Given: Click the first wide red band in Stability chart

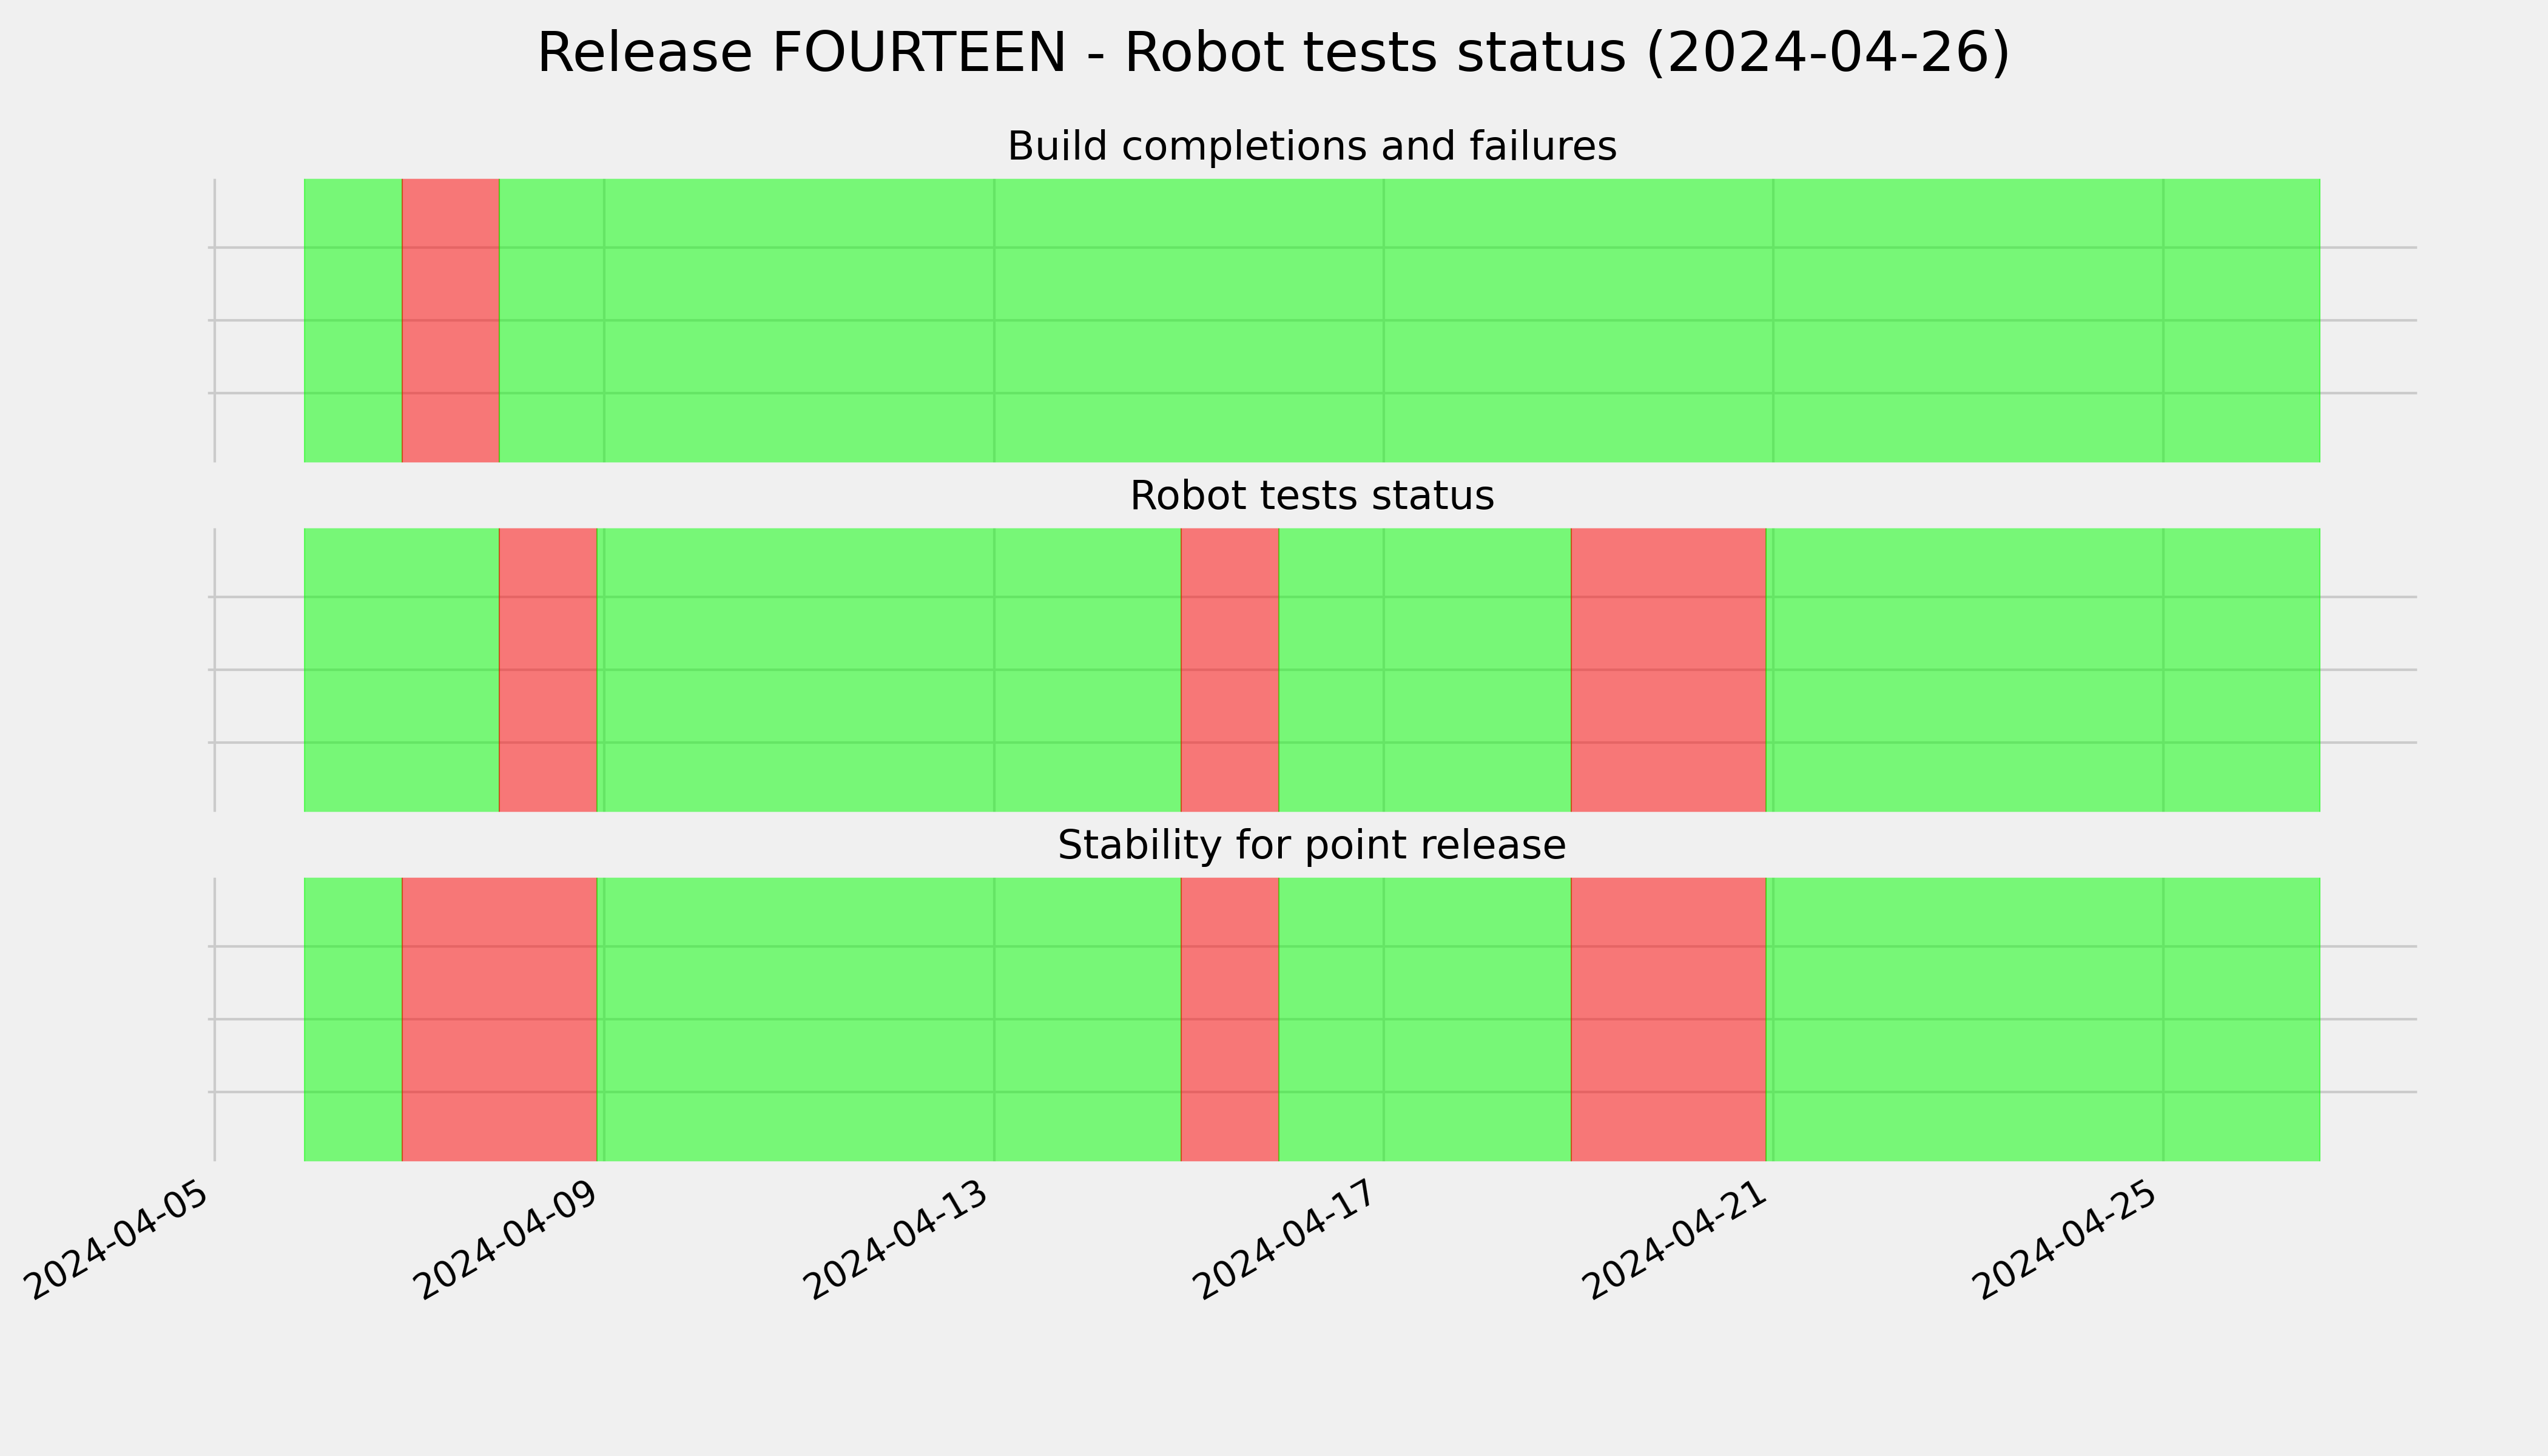Looking at the screenshot, I should (499, 1019).
